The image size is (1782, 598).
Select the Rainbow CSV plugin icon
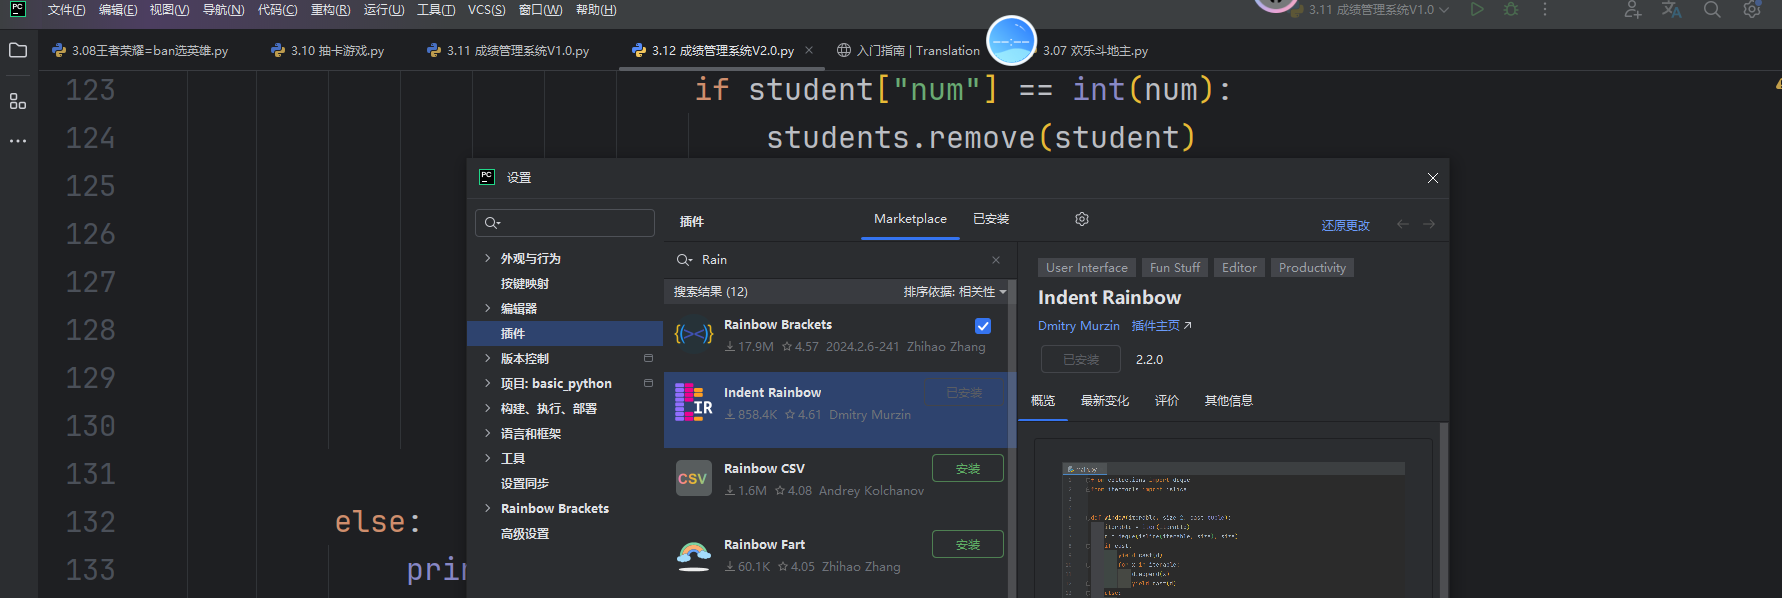(x=694, y=478)
